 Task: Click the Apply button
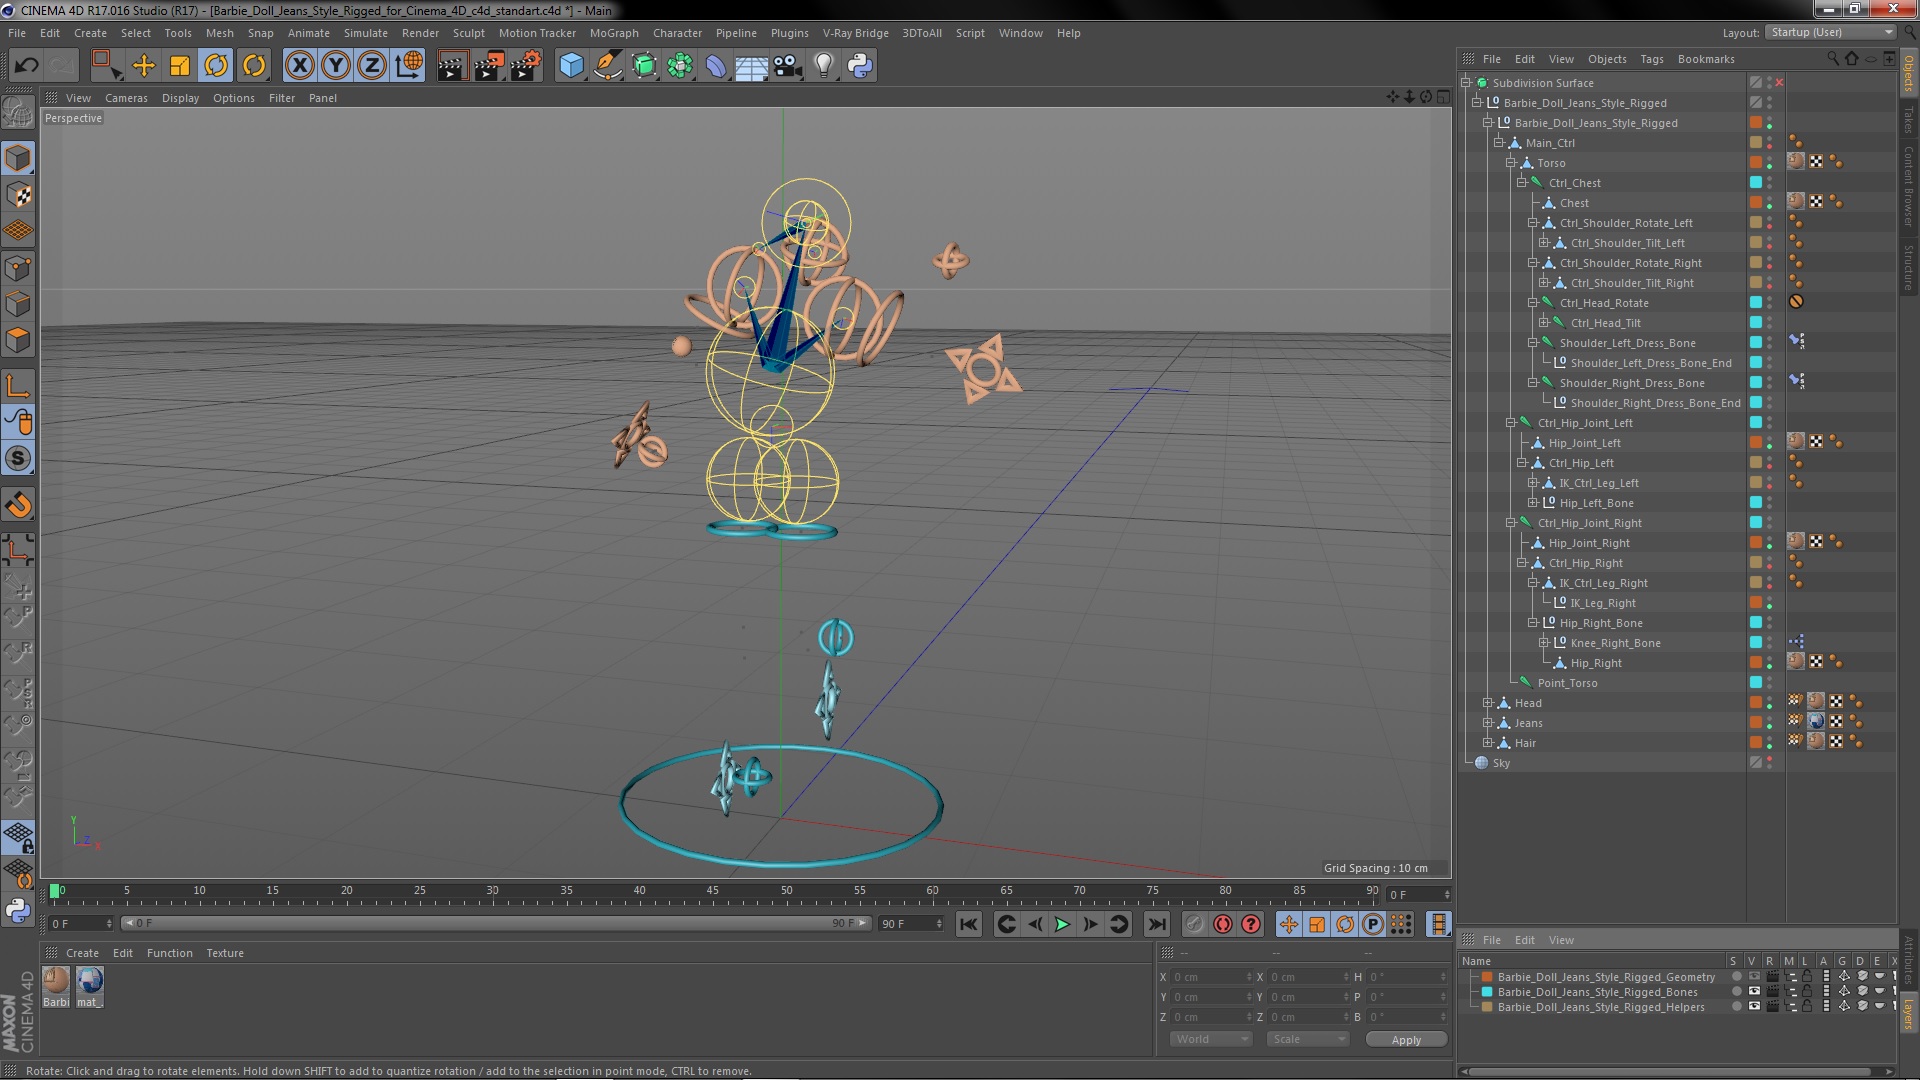(1406, 1040)
